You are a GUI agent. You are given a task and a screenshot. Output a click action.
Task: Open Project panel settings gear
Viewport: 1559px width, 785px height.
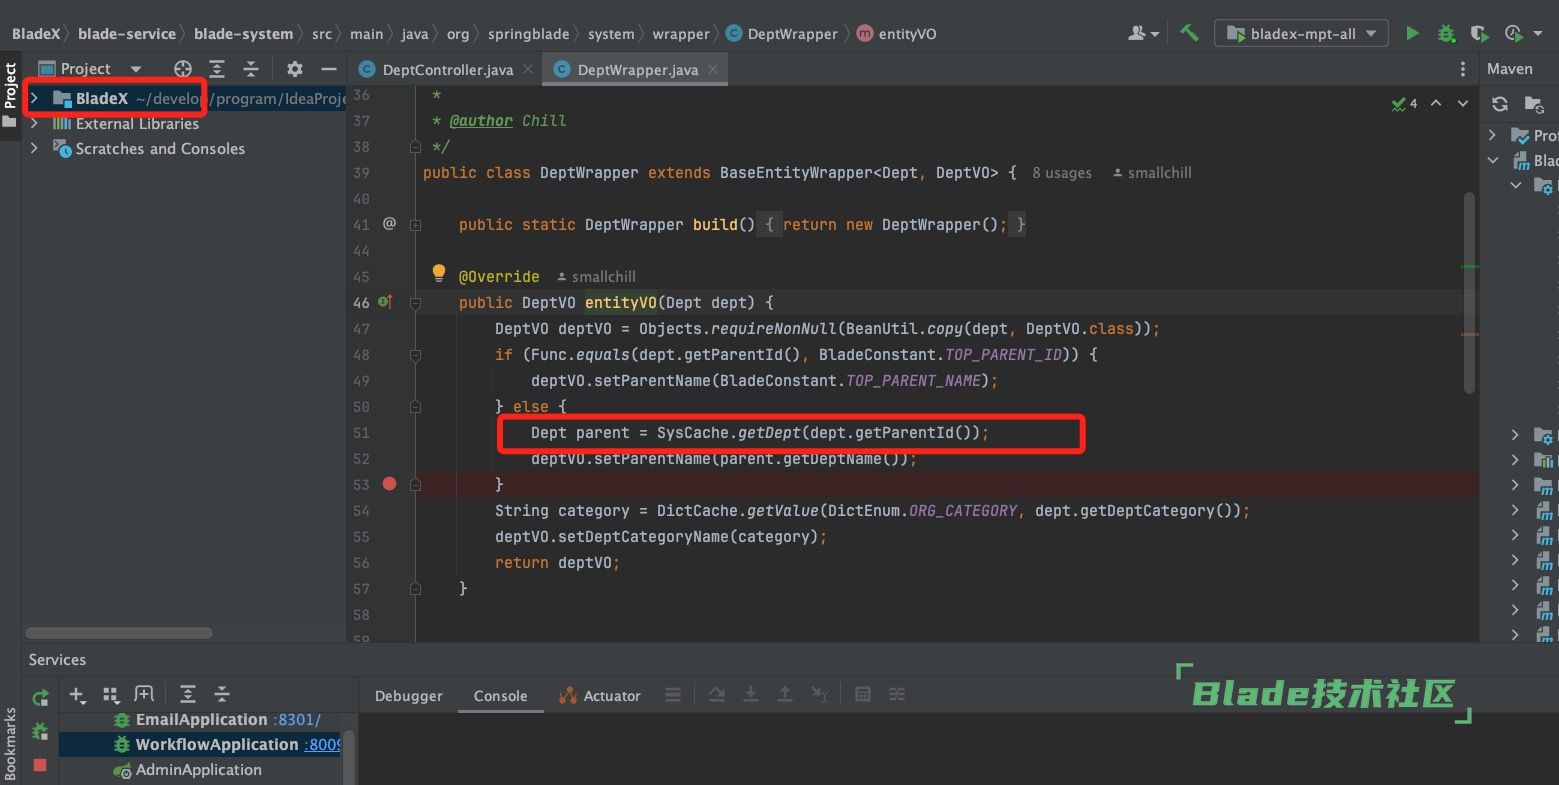pyautogui.click(x=294, y=69)
